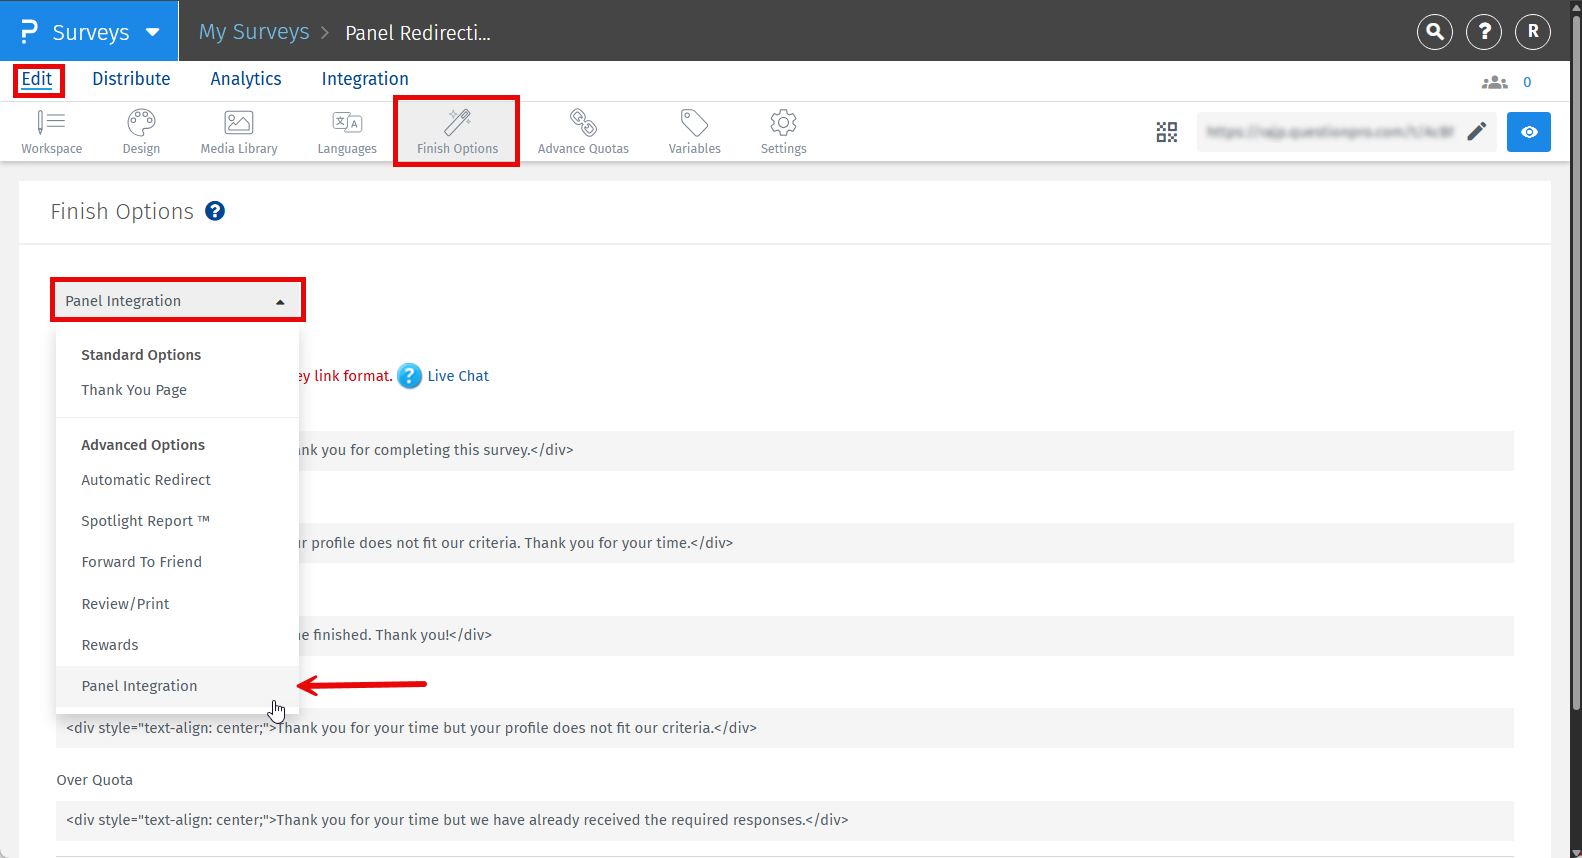1582x858 pixels.
Task: Click the Finish Options help icon
Action: pos(215,211)
